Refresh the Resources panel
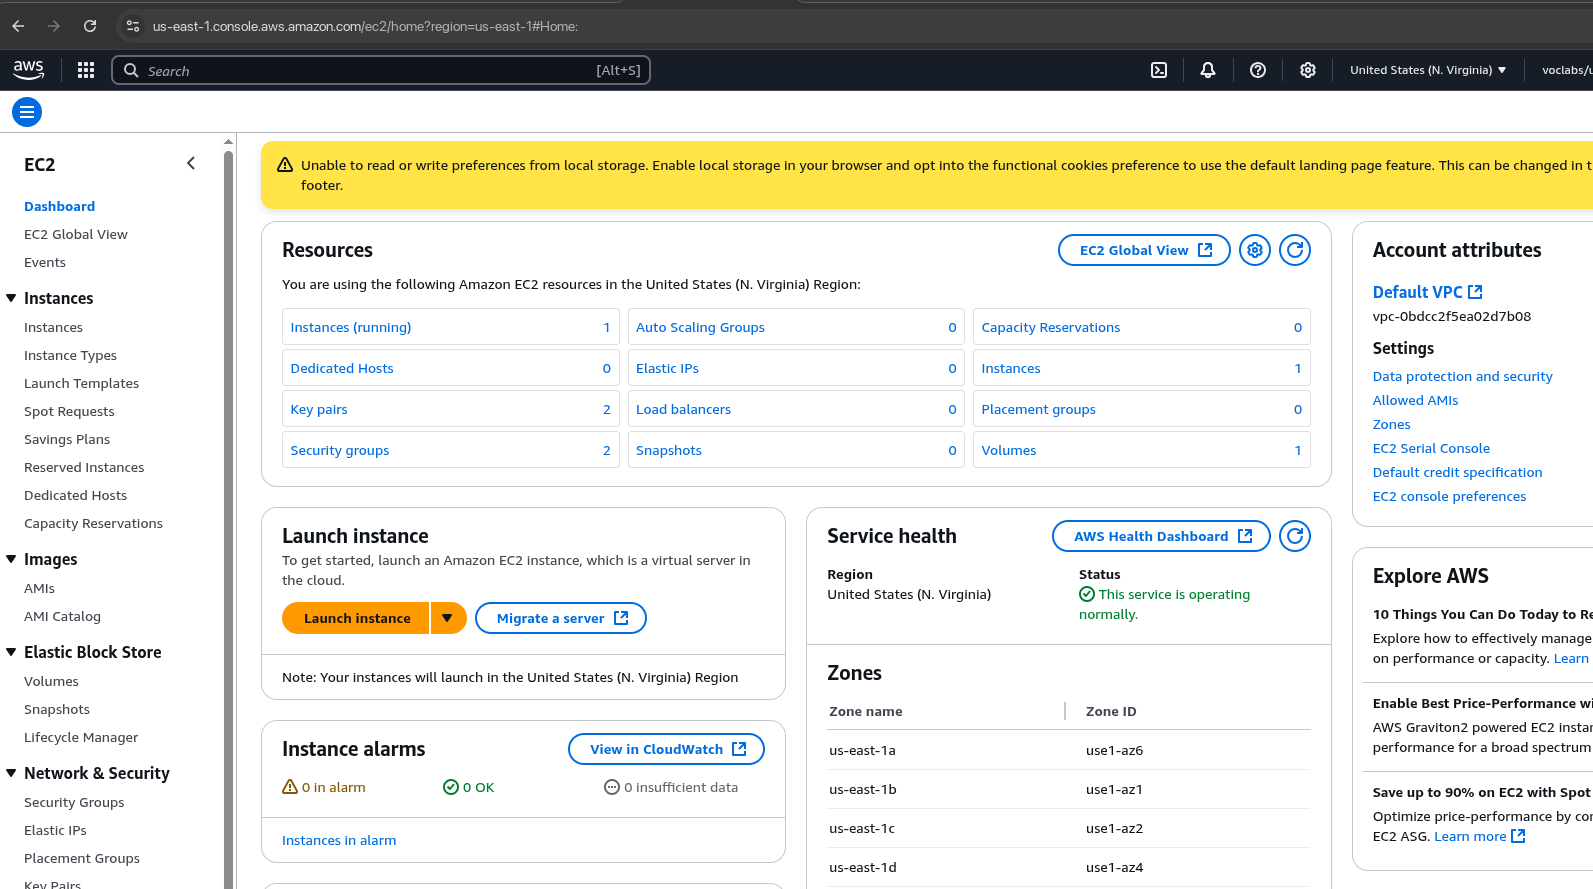Image resolution: width=1593 pixels, height=889 pixels. (1295, 250)
